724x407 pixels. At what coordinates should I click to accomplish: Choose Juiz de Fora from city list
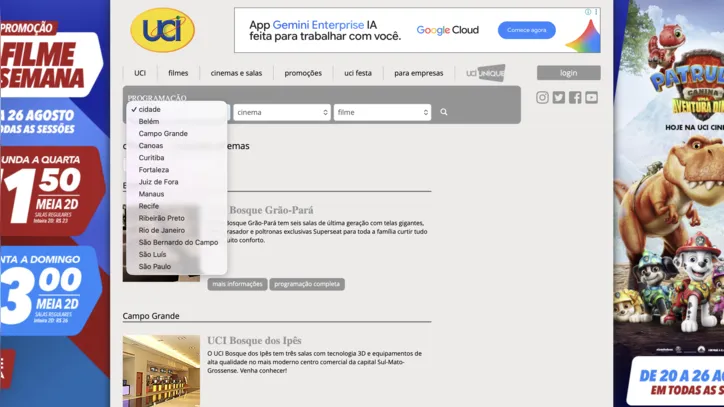coord(177,182)
